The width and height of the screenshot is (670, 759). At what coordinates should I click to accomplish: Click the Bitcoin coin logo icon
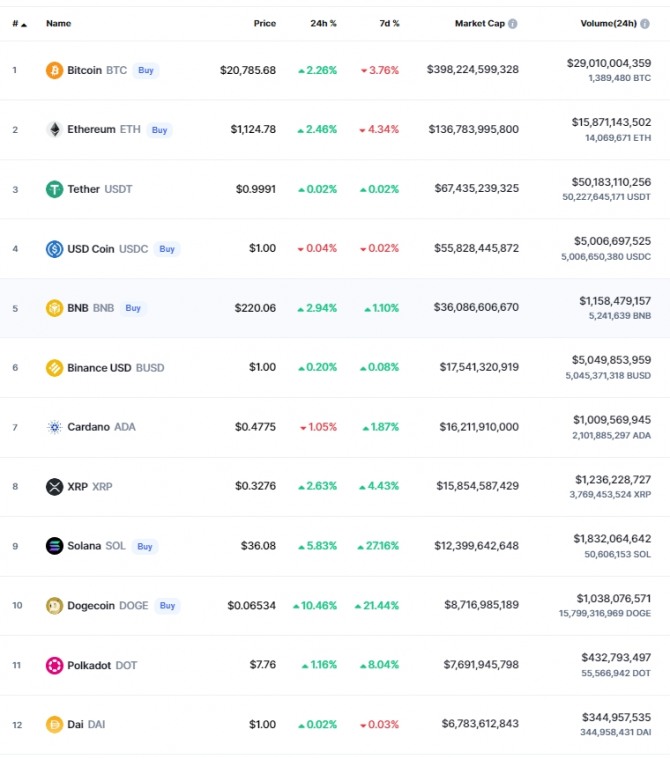coord(54,70)
